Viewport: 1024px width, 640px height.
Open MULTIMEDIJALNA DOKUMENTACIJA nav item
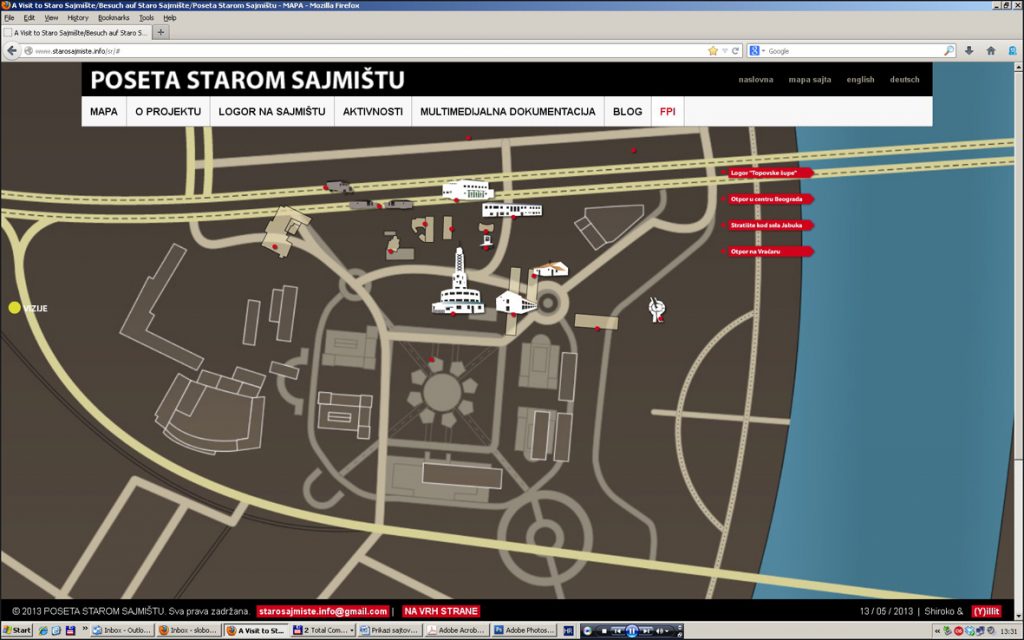(x=507, y=111)
